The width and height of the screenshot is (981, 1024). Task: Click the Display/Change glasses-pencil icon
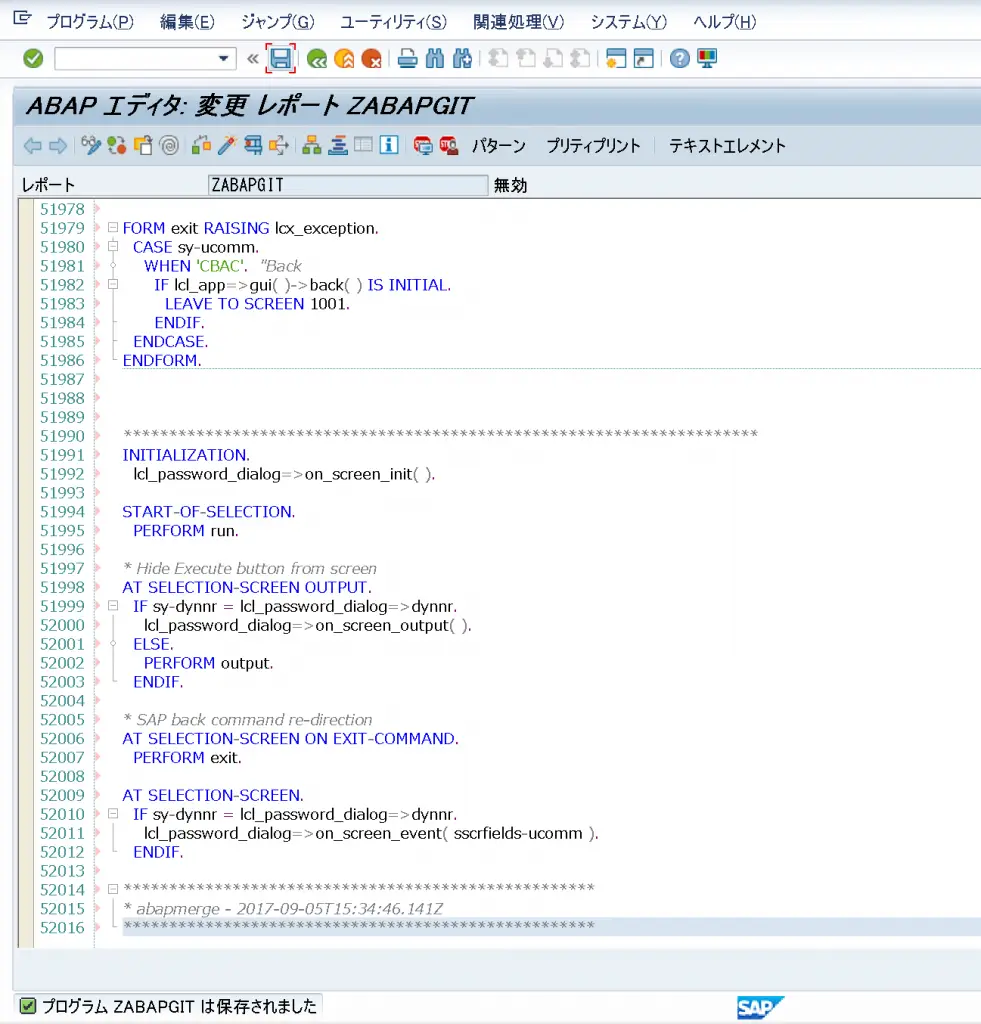coord(91,145)
